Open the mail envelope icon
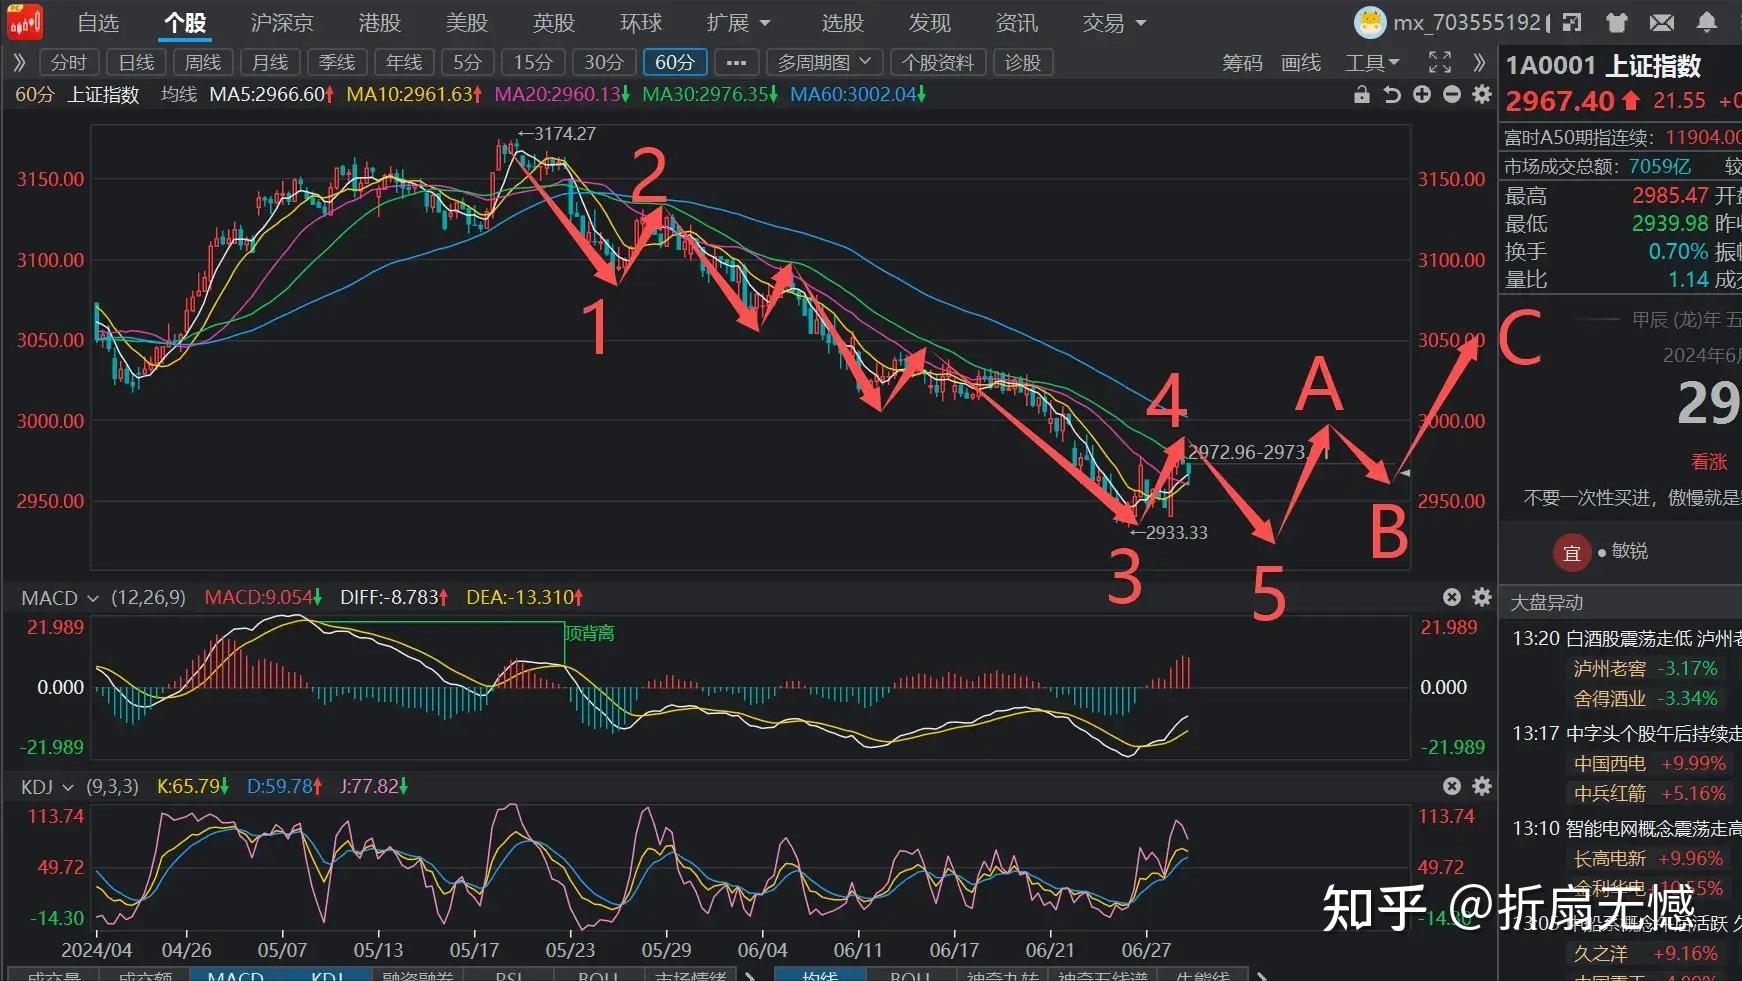The height and width of the screenshot is (981, 1742). (x=1662, y=22)
